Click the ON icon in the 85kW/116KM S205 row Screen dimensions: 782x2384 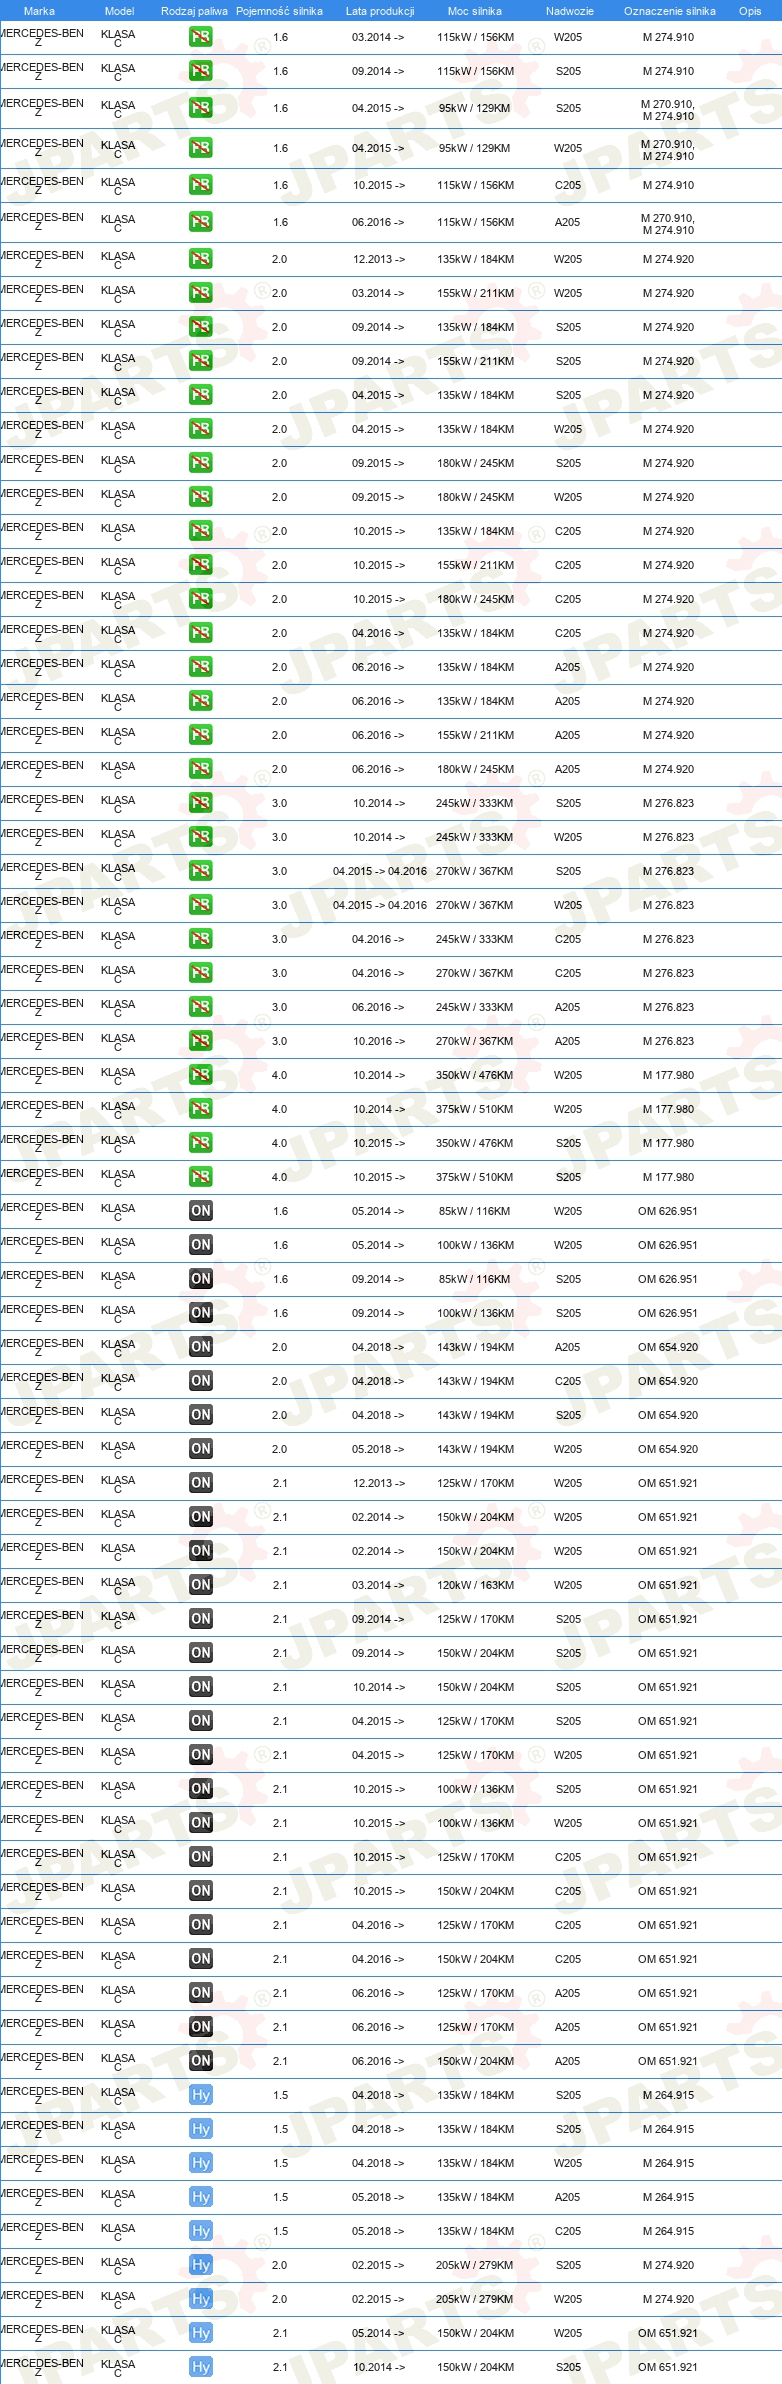tap(201, 1279)
